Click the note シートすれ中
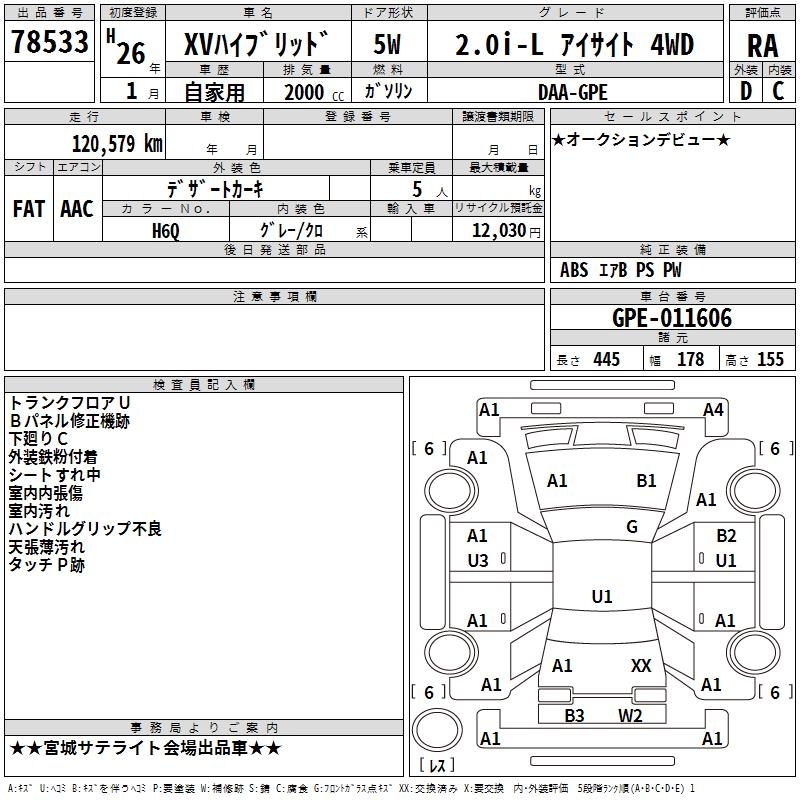This screenshot has height=800, width=800. click(55, 474)
